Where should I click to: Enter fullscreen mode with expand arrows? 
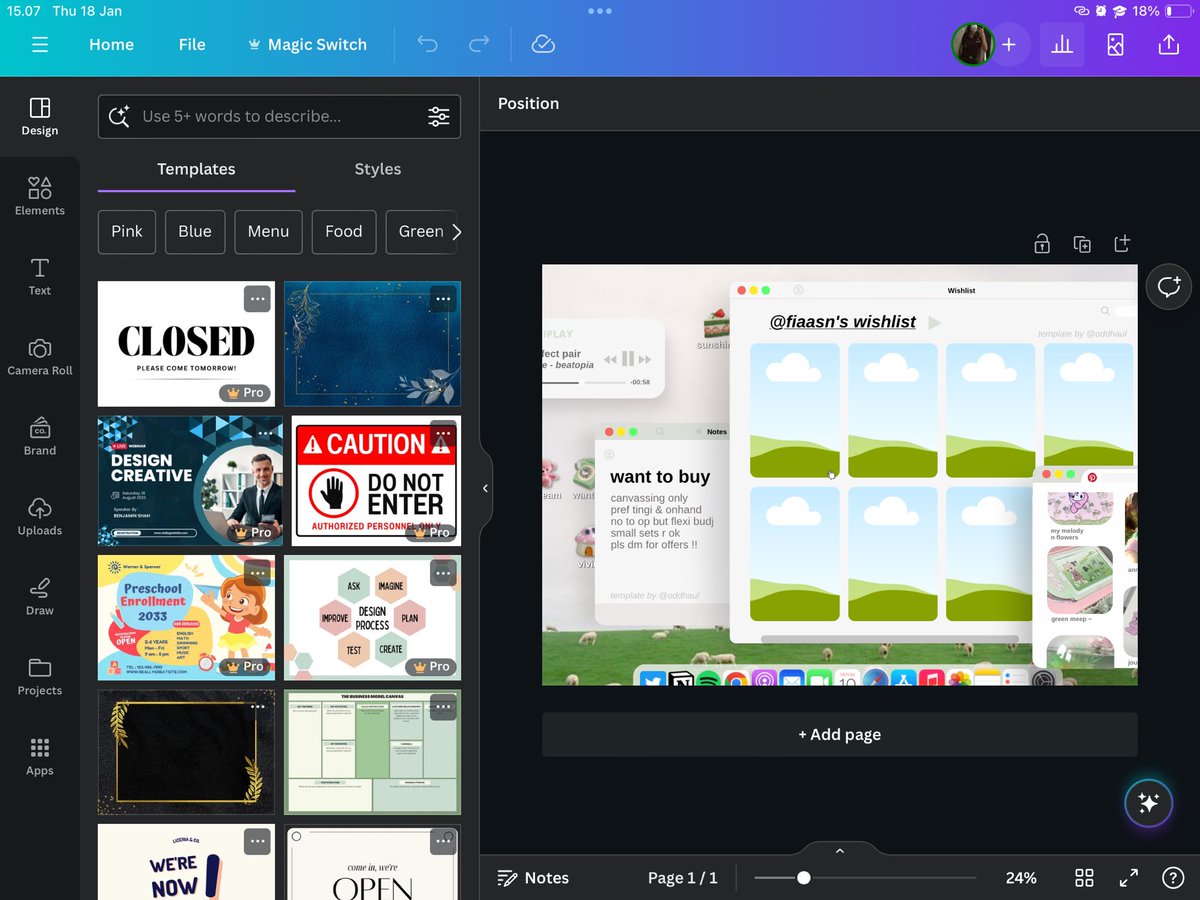pos(1129,878)
